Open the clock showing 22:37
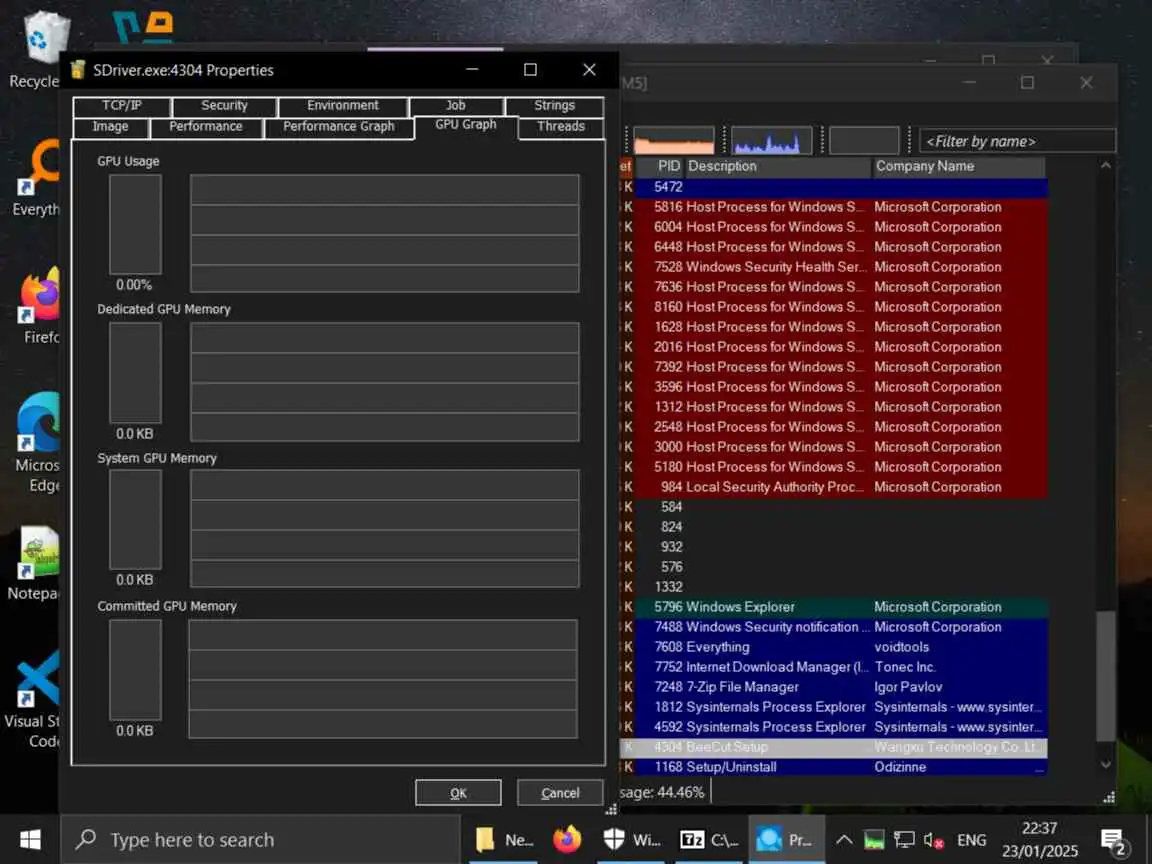 [x=1040, y=839]
